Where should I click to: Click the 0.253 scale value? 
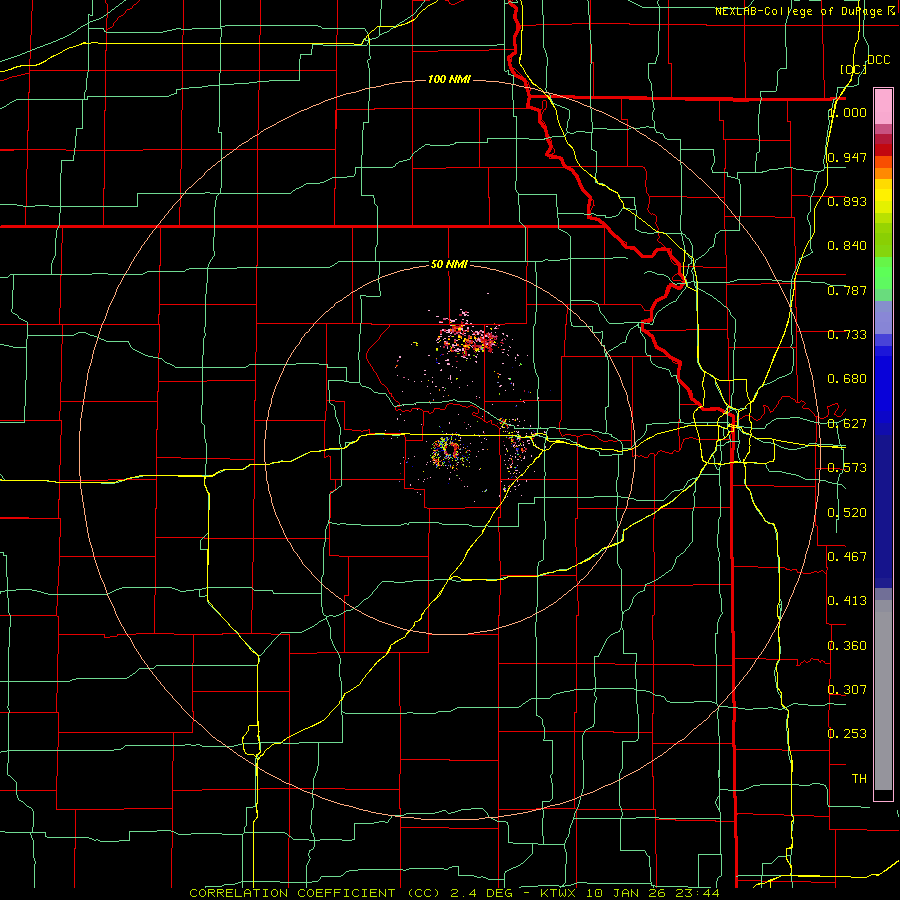(847, 734)
